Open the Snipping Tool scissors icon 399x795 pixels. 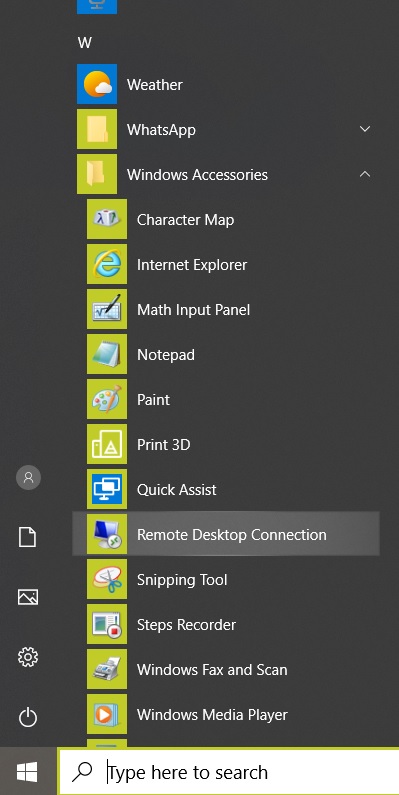click(107, 580)
